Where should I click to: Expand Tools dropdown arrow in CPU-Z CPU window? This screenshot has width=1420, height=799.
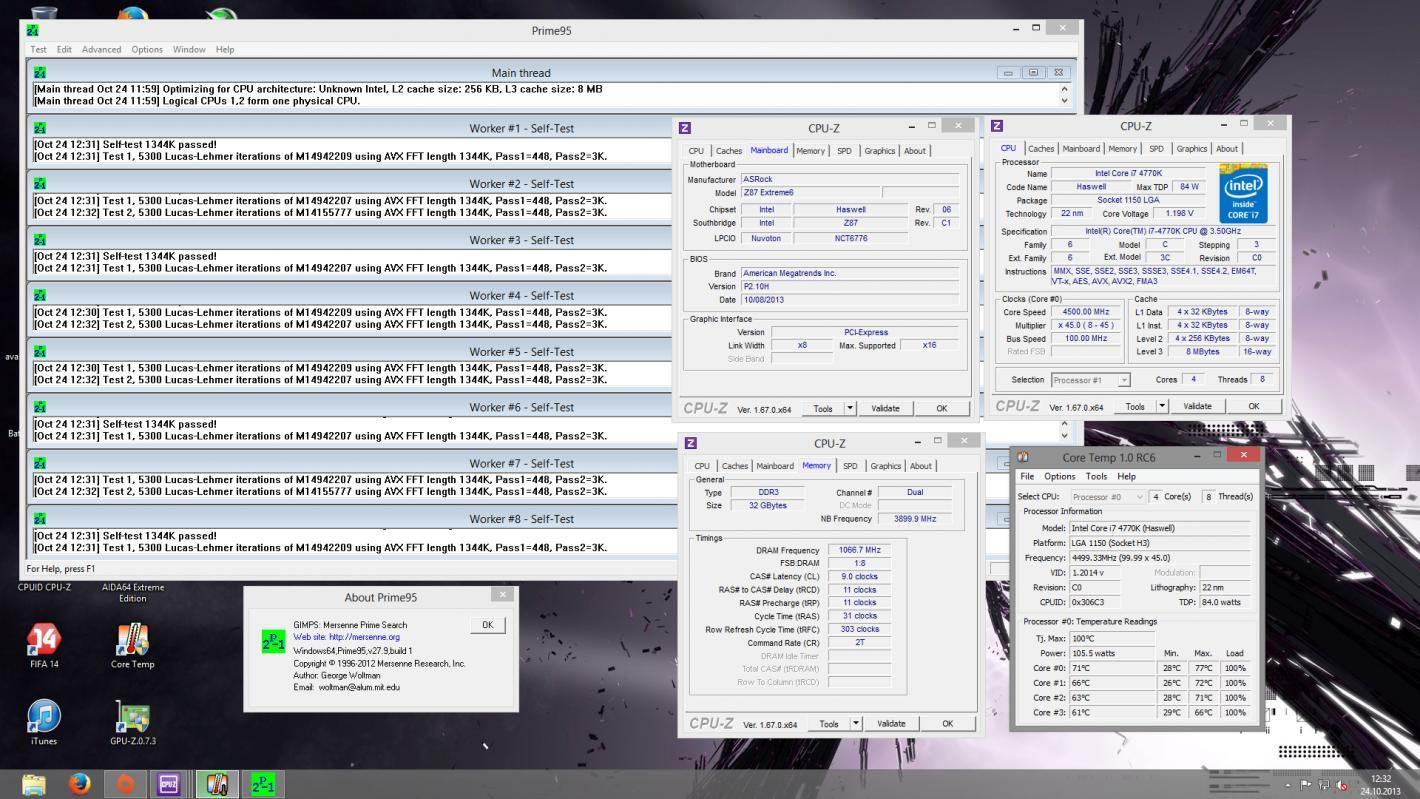(1162, 406)
